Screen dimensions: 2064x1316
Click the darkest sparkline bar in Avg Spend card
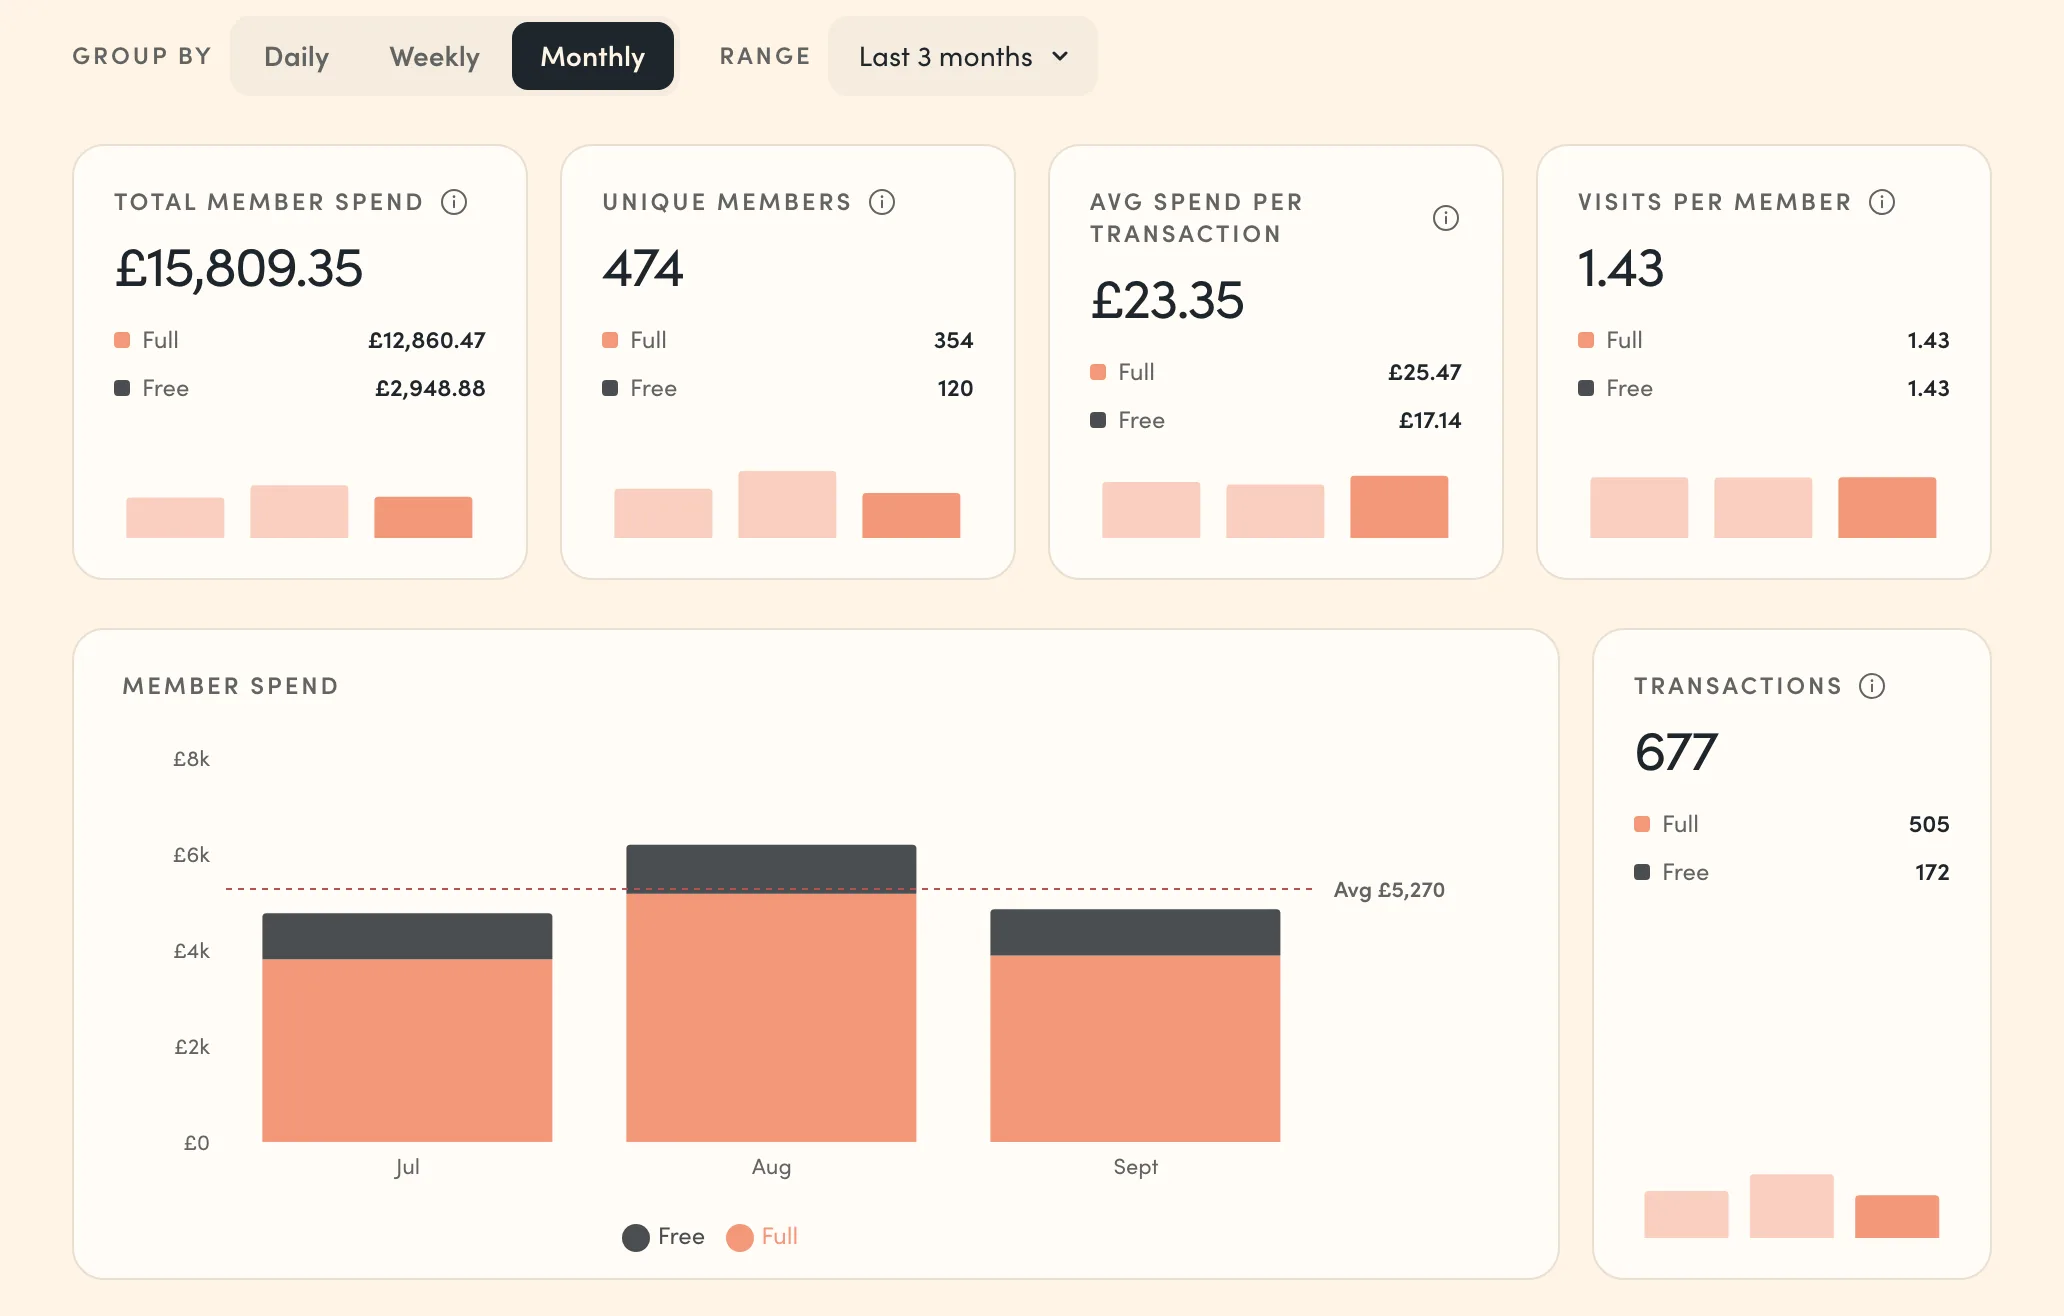1399,507
